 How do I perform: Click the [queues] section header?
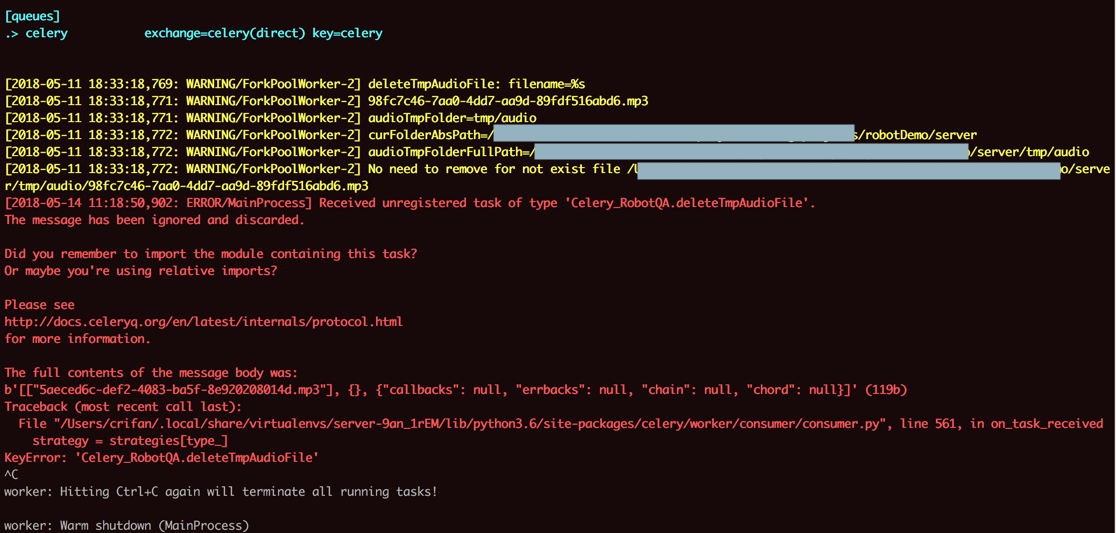tap(32, 16)
